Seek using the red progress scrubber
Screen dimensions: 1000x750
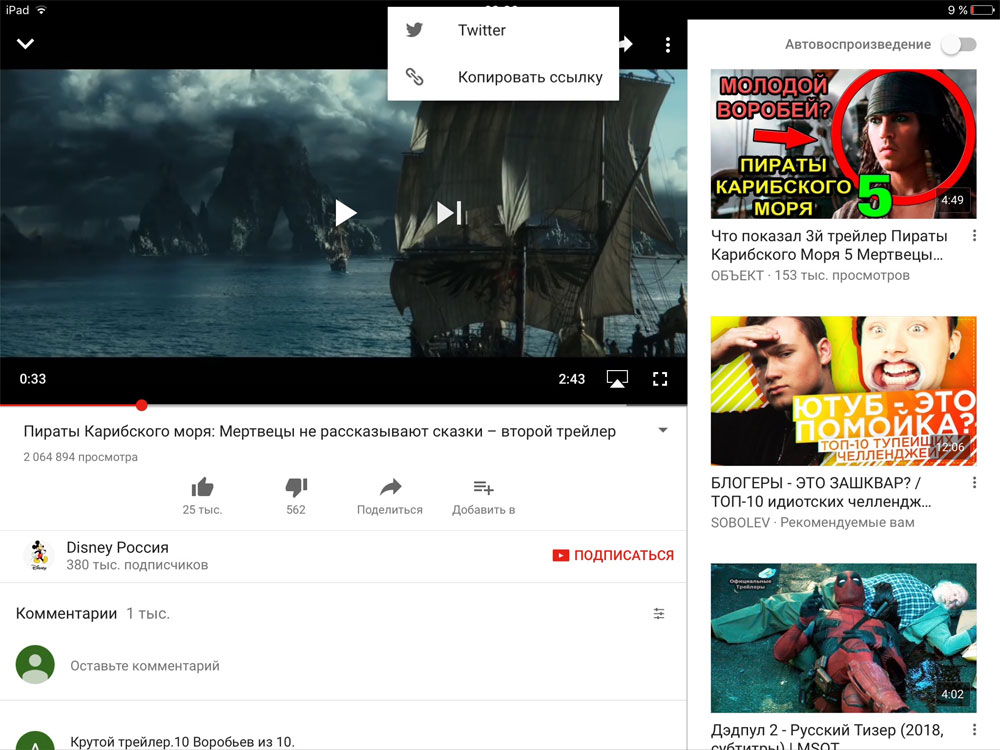142,405
